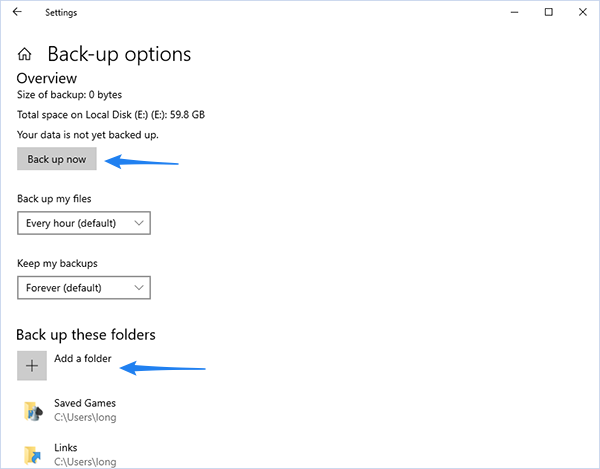Select the Links folder icon
This screenshot has height=469, width=600.
[33, 455]
